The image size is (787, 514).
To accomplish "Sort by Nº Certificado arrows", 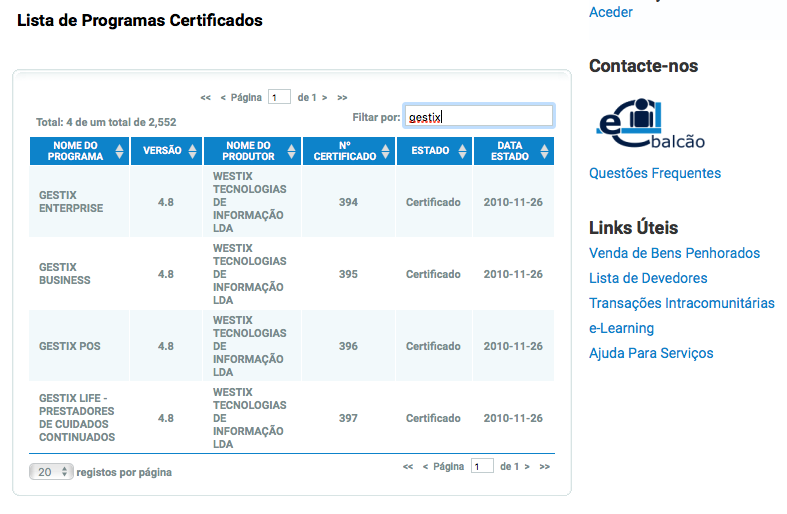I will pos(385,151).
